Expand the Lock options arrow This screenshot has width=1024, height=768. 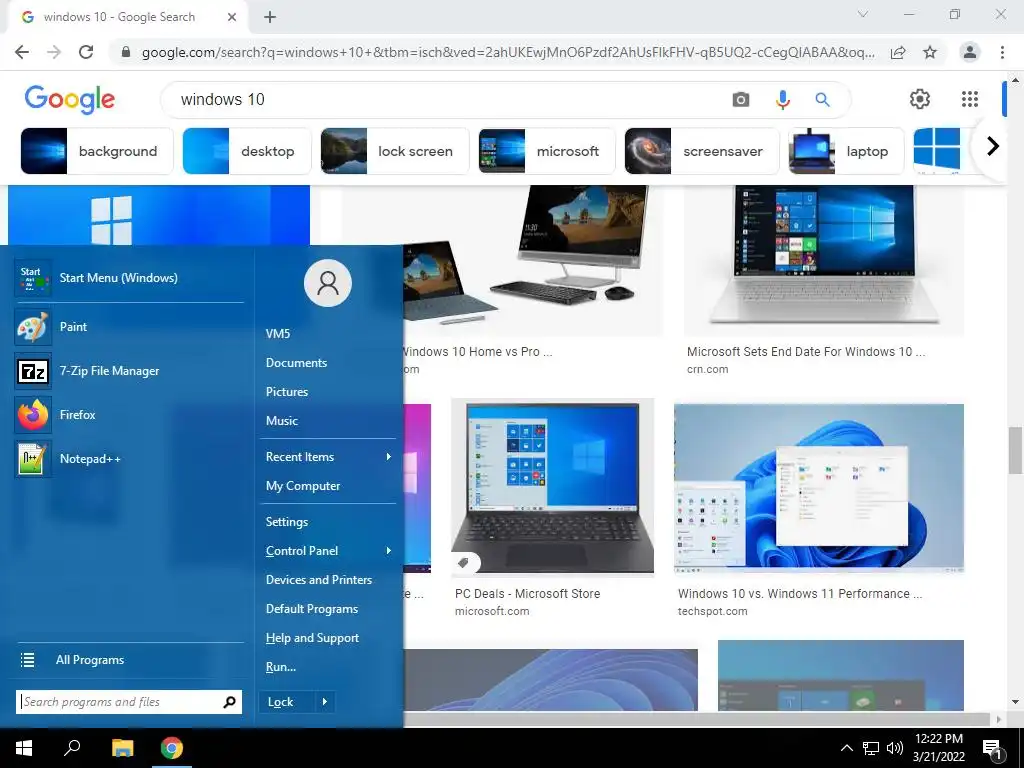pos(325,702)
